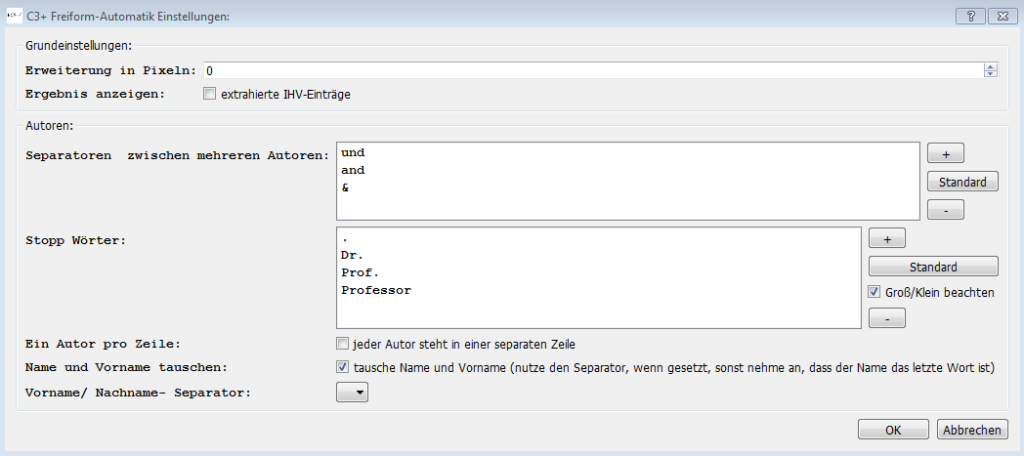Screen dimensions: 1024x456
Task: Disable tausche Name und Vorname option
Action: pos(342,367)
